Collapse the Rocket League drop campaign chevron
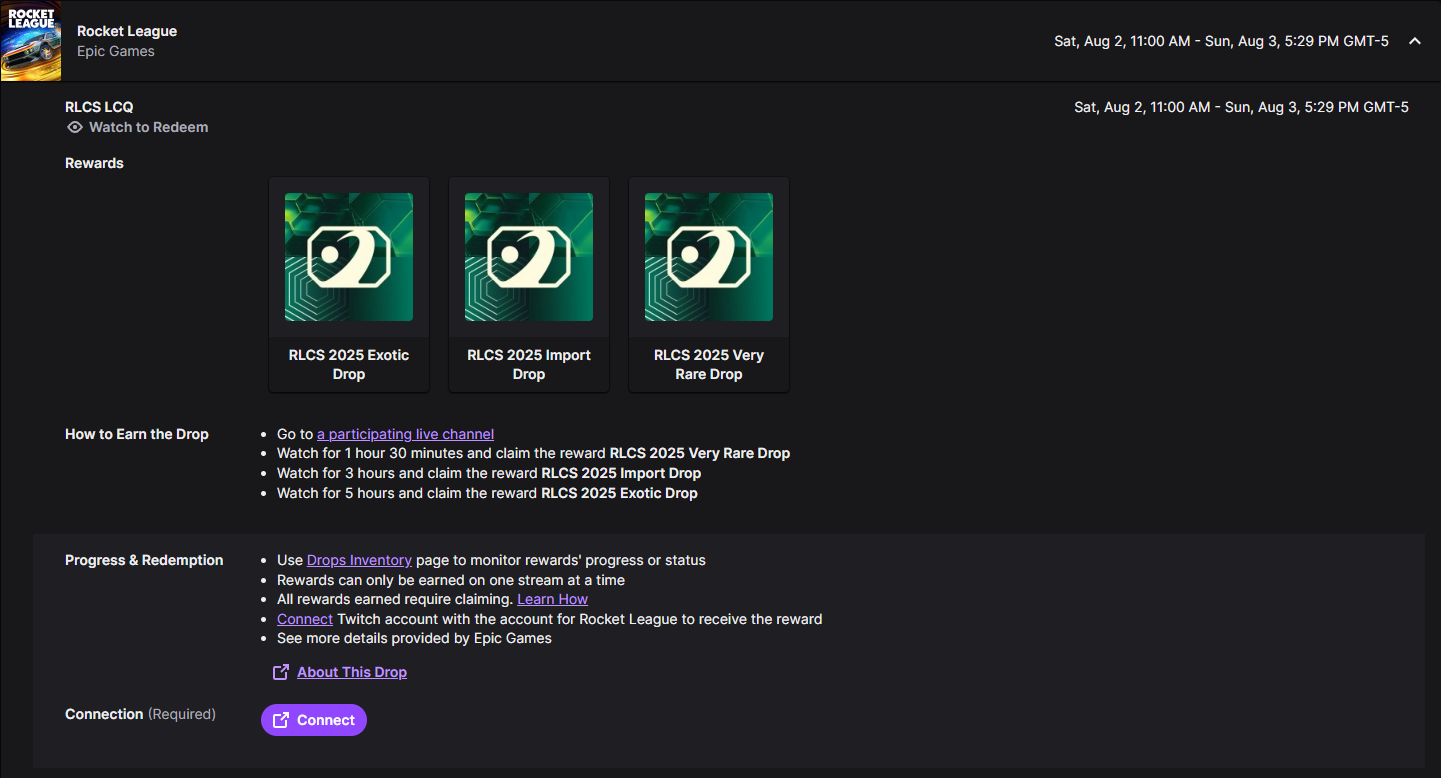 tap(1414, 41)
